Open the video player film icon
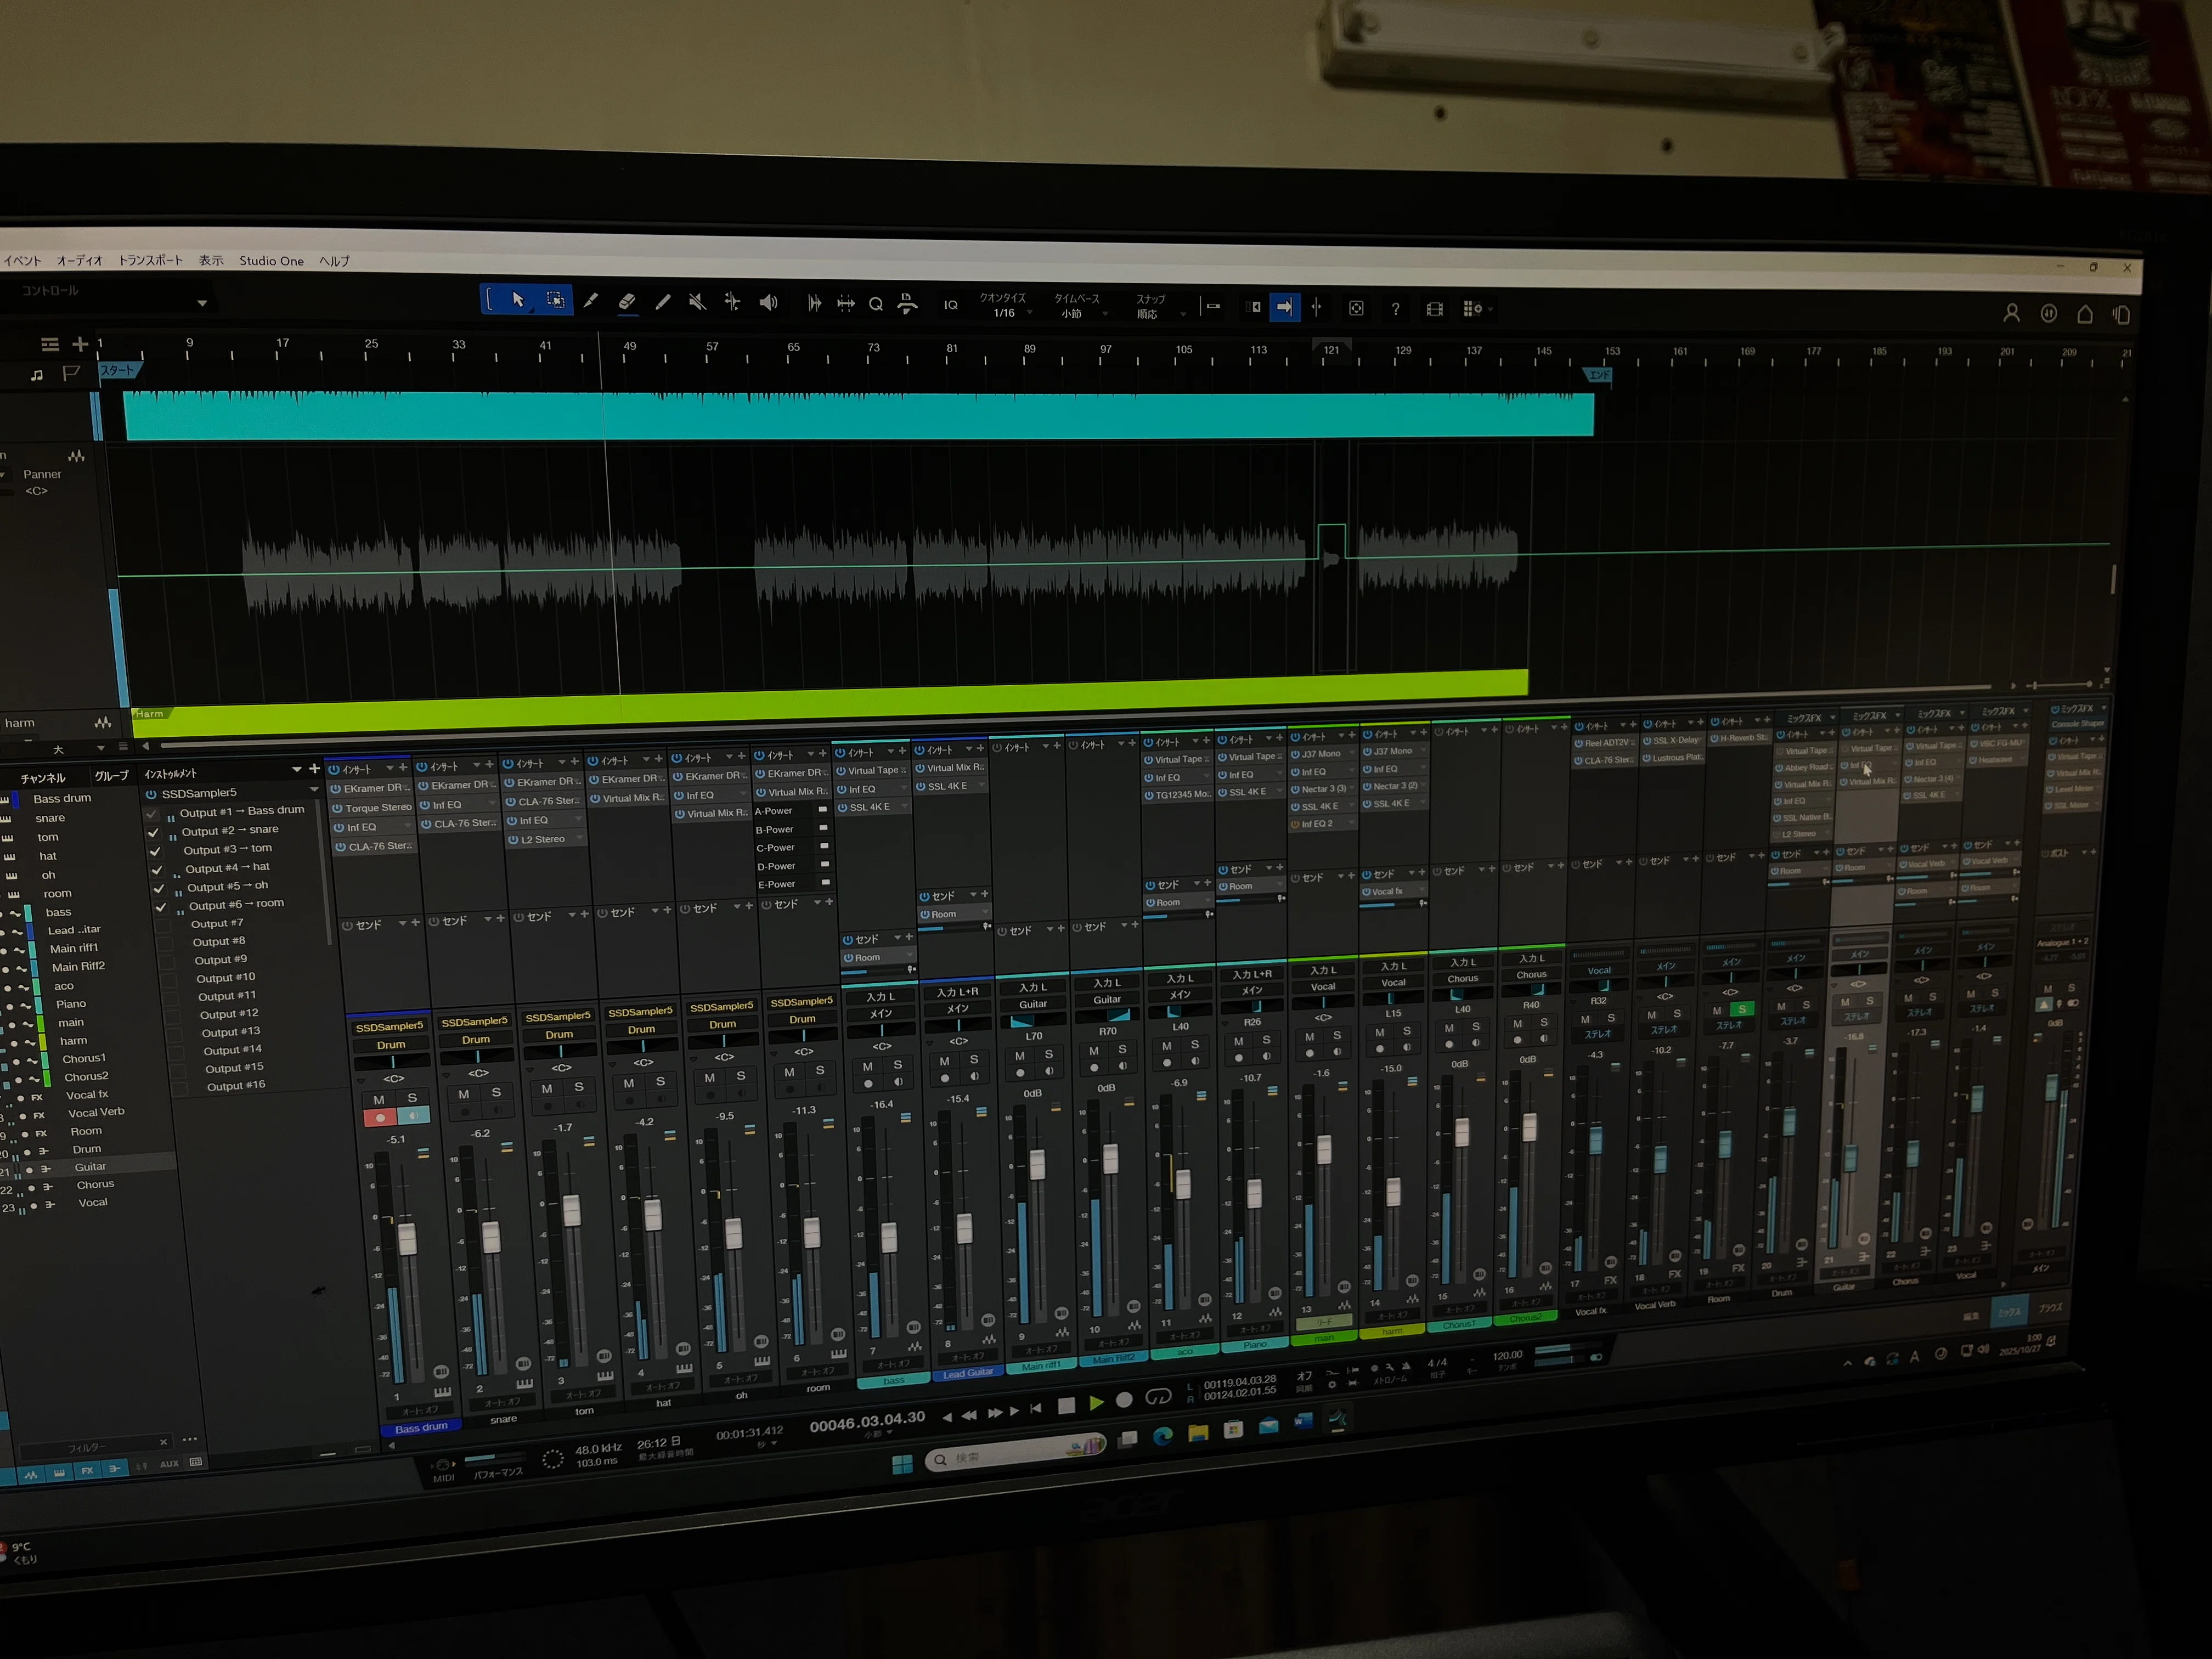 pos(1434,309)
